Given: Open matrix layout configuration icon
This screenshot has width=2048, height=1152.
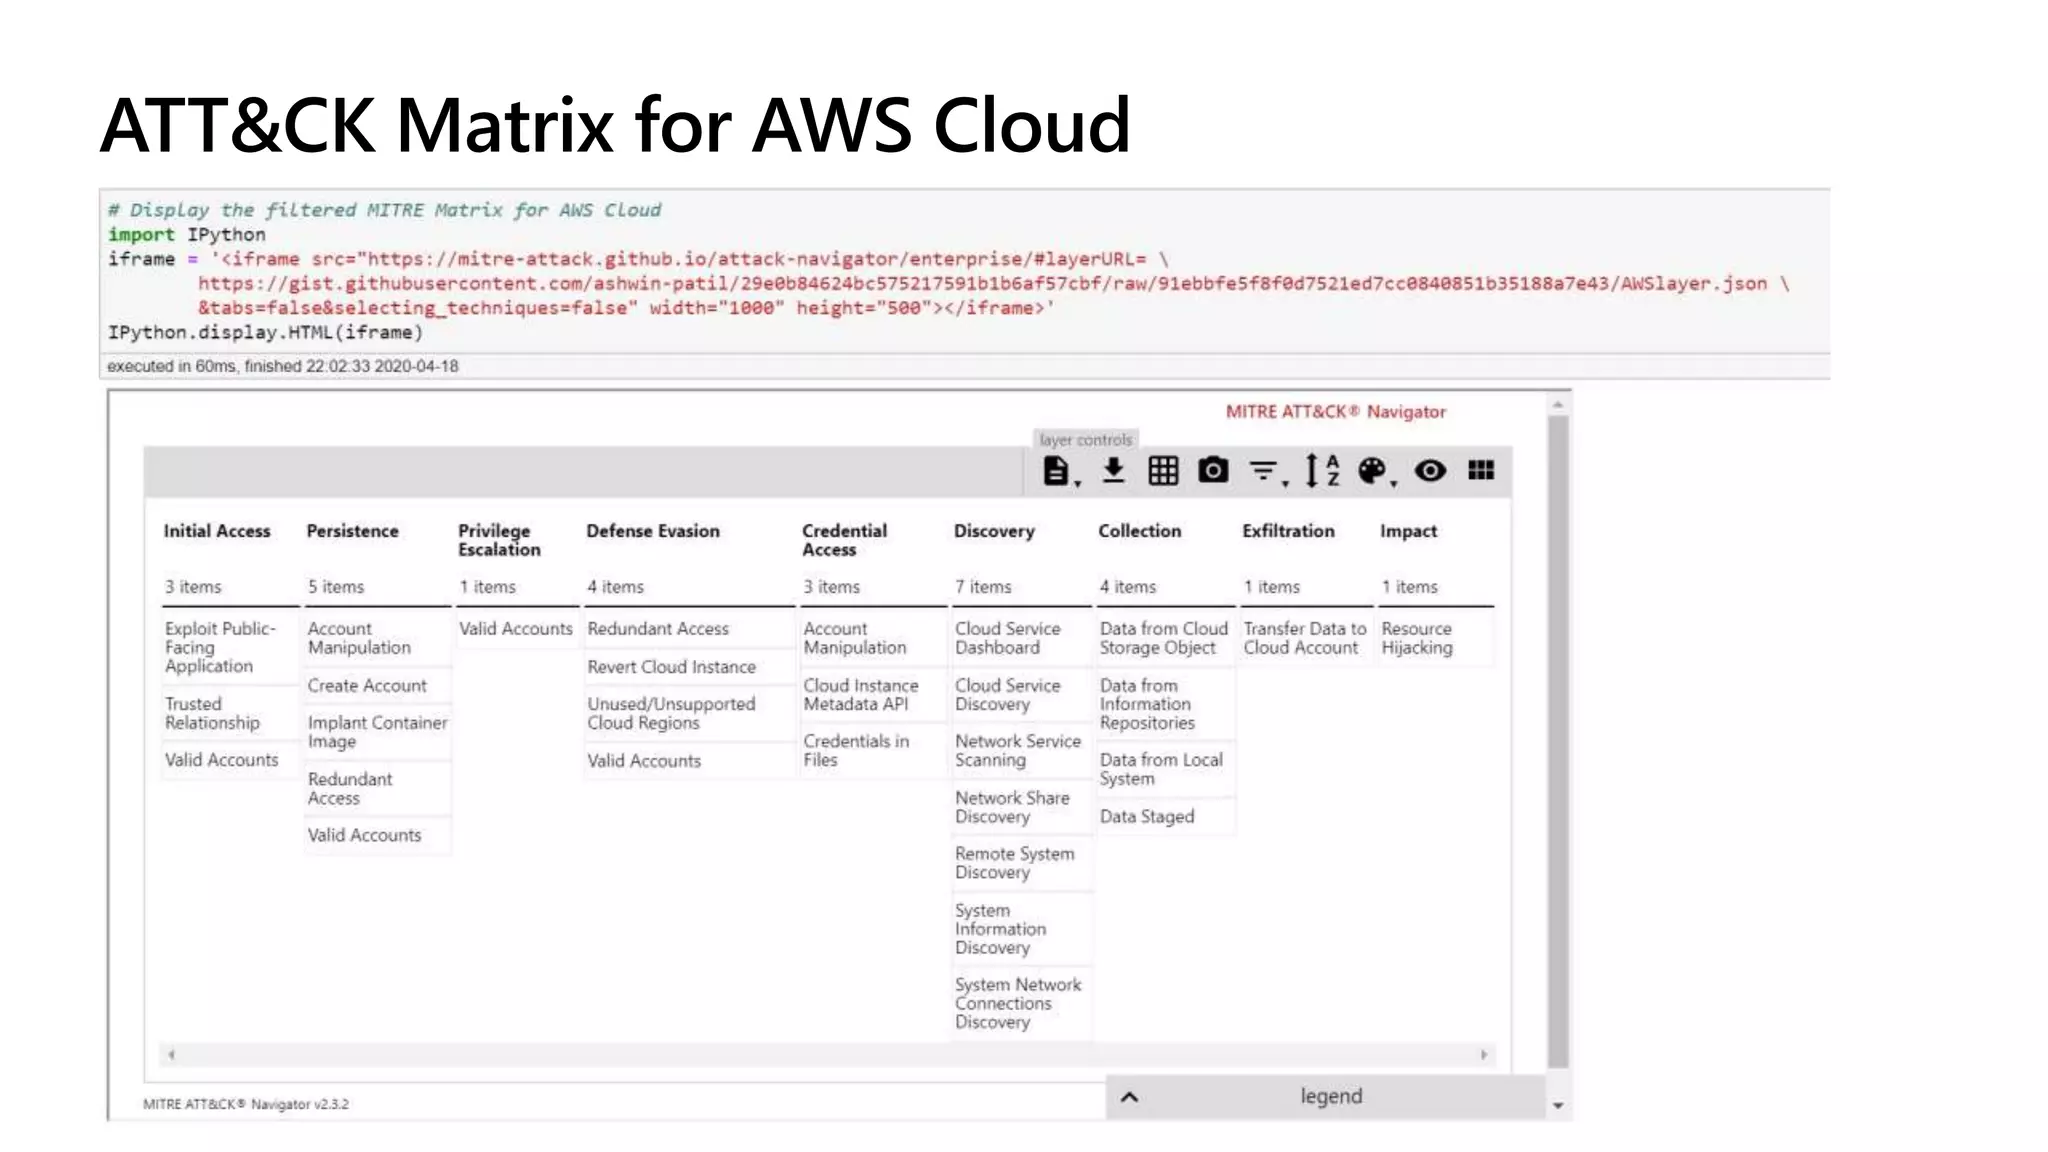Looking at the screenshot, I should point(1481,470).
